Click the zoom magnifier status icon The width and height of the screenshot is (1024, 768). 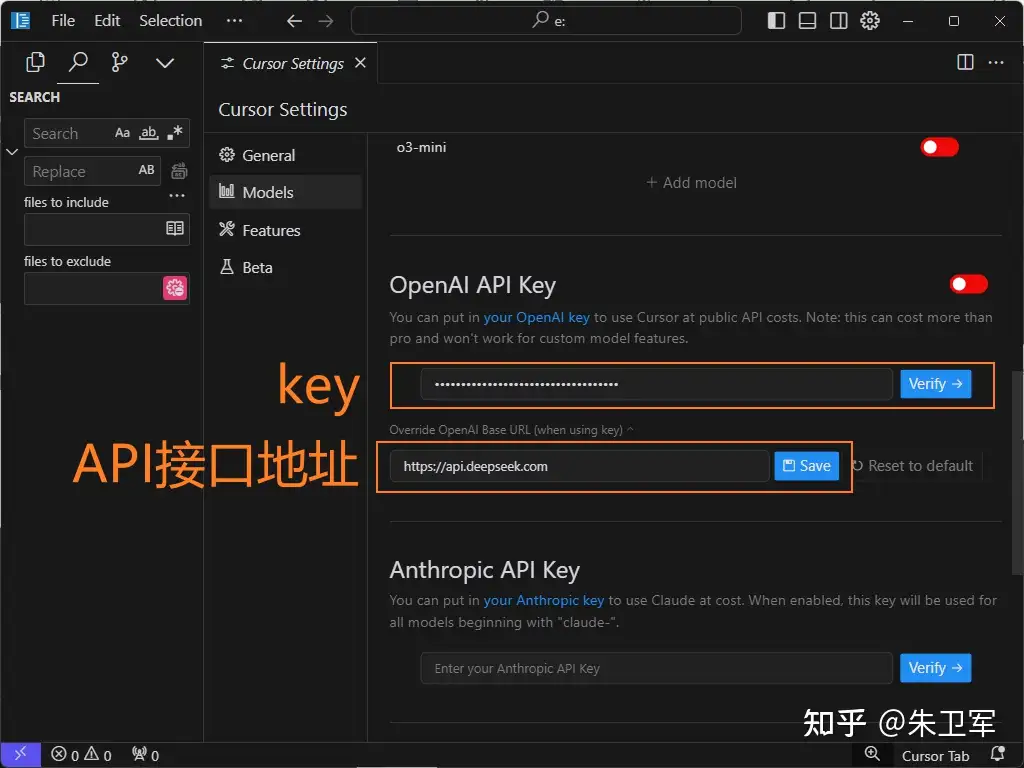(x=872, y=754)
